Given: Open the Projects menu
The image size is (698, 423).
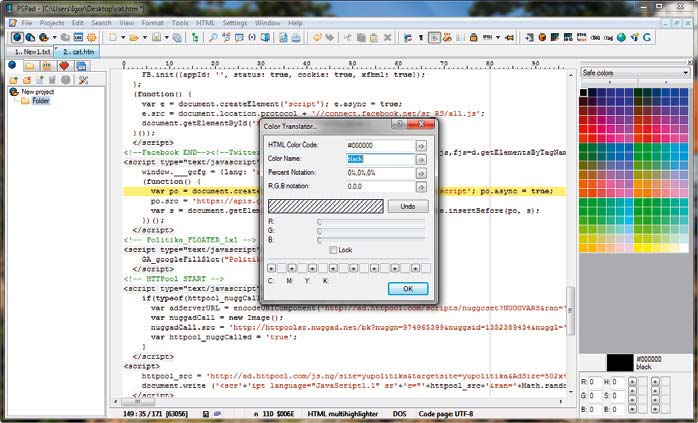Looking at the screenshot, I should (52, 23).
